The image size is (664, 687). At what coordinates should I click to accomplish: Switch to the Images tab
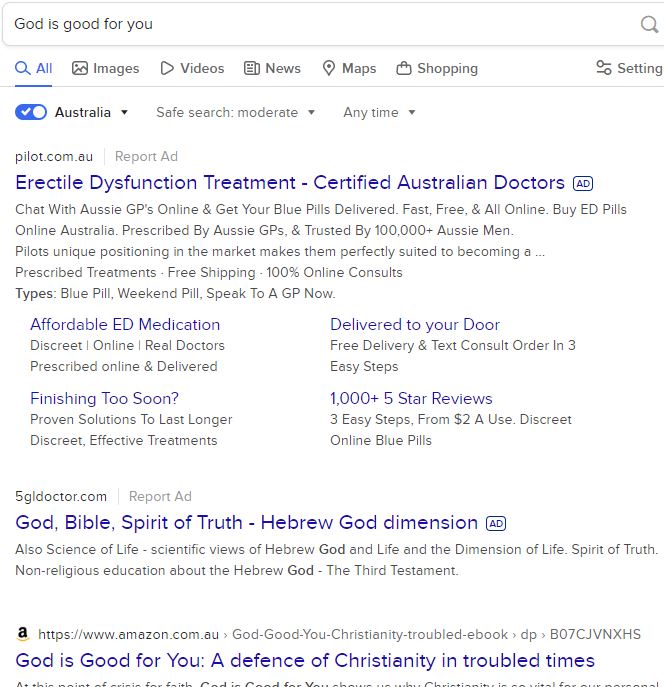(106, 68)
